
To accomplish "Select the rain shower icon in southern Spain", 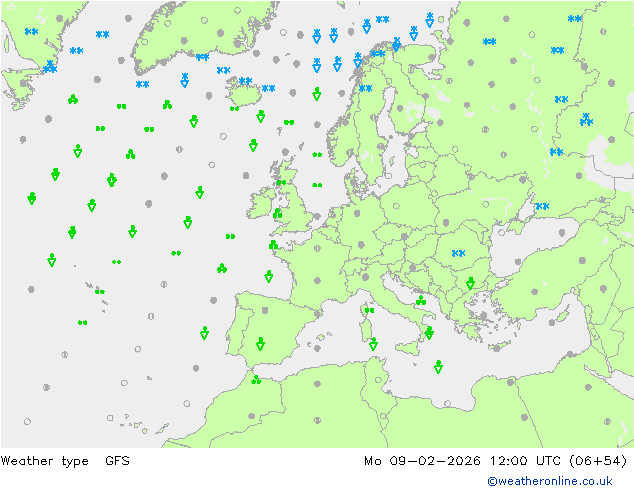I will (261, 344).
